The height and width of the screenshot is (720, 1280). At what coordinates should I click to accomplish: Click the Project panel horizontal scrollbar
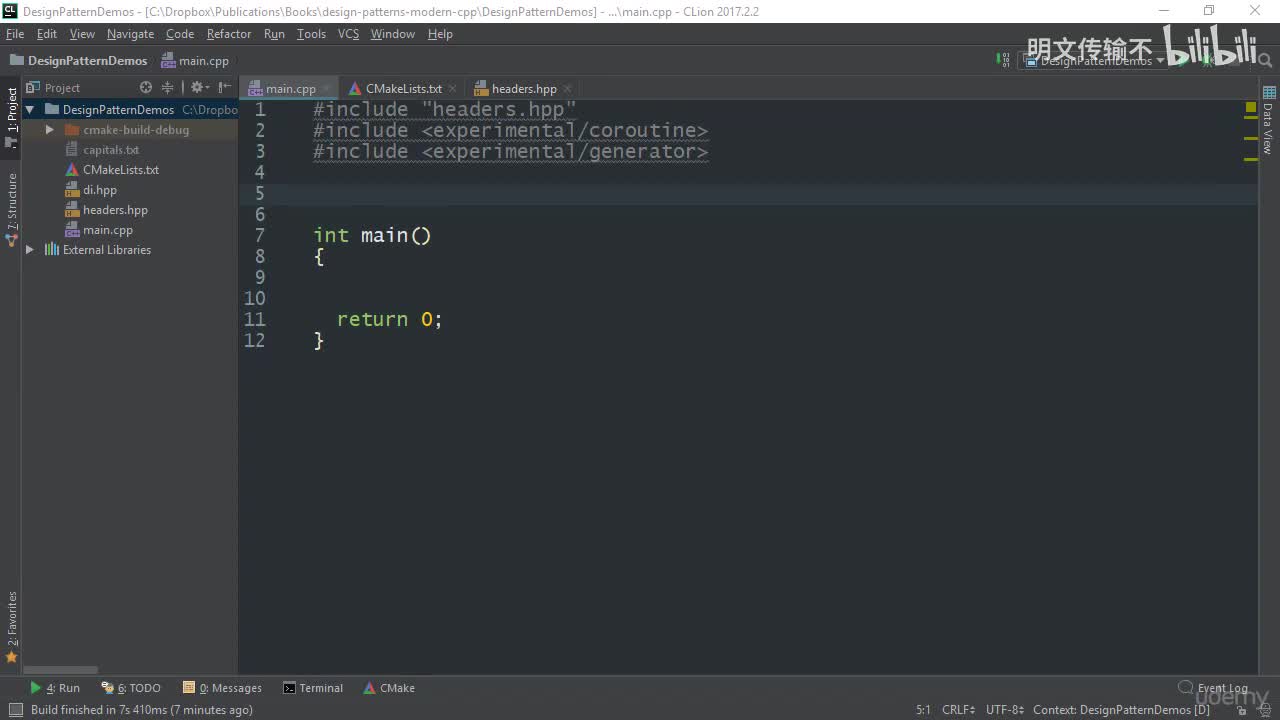click(x=61, y=670)
